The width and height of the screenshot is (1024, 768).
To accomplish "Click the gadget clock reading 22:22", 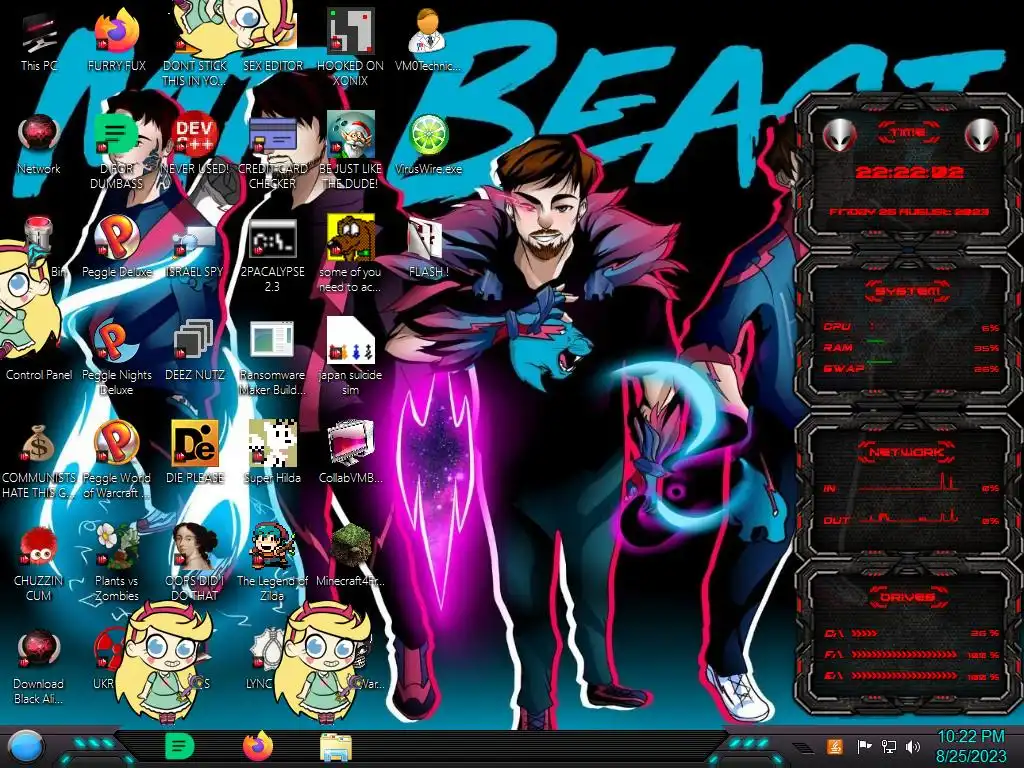I will point(909,172).
